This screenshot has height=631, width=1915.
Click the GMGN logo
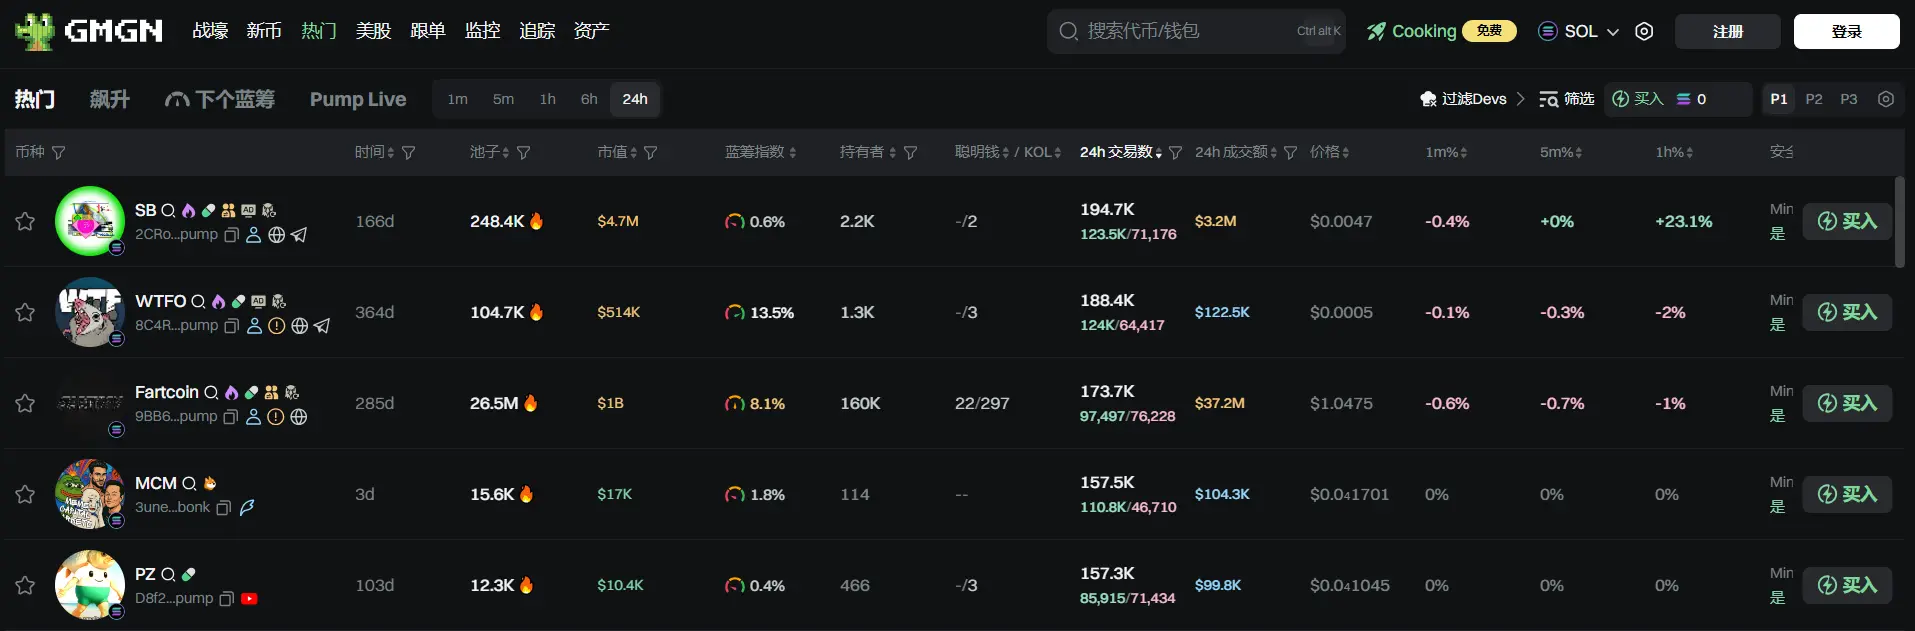[89, 31]
